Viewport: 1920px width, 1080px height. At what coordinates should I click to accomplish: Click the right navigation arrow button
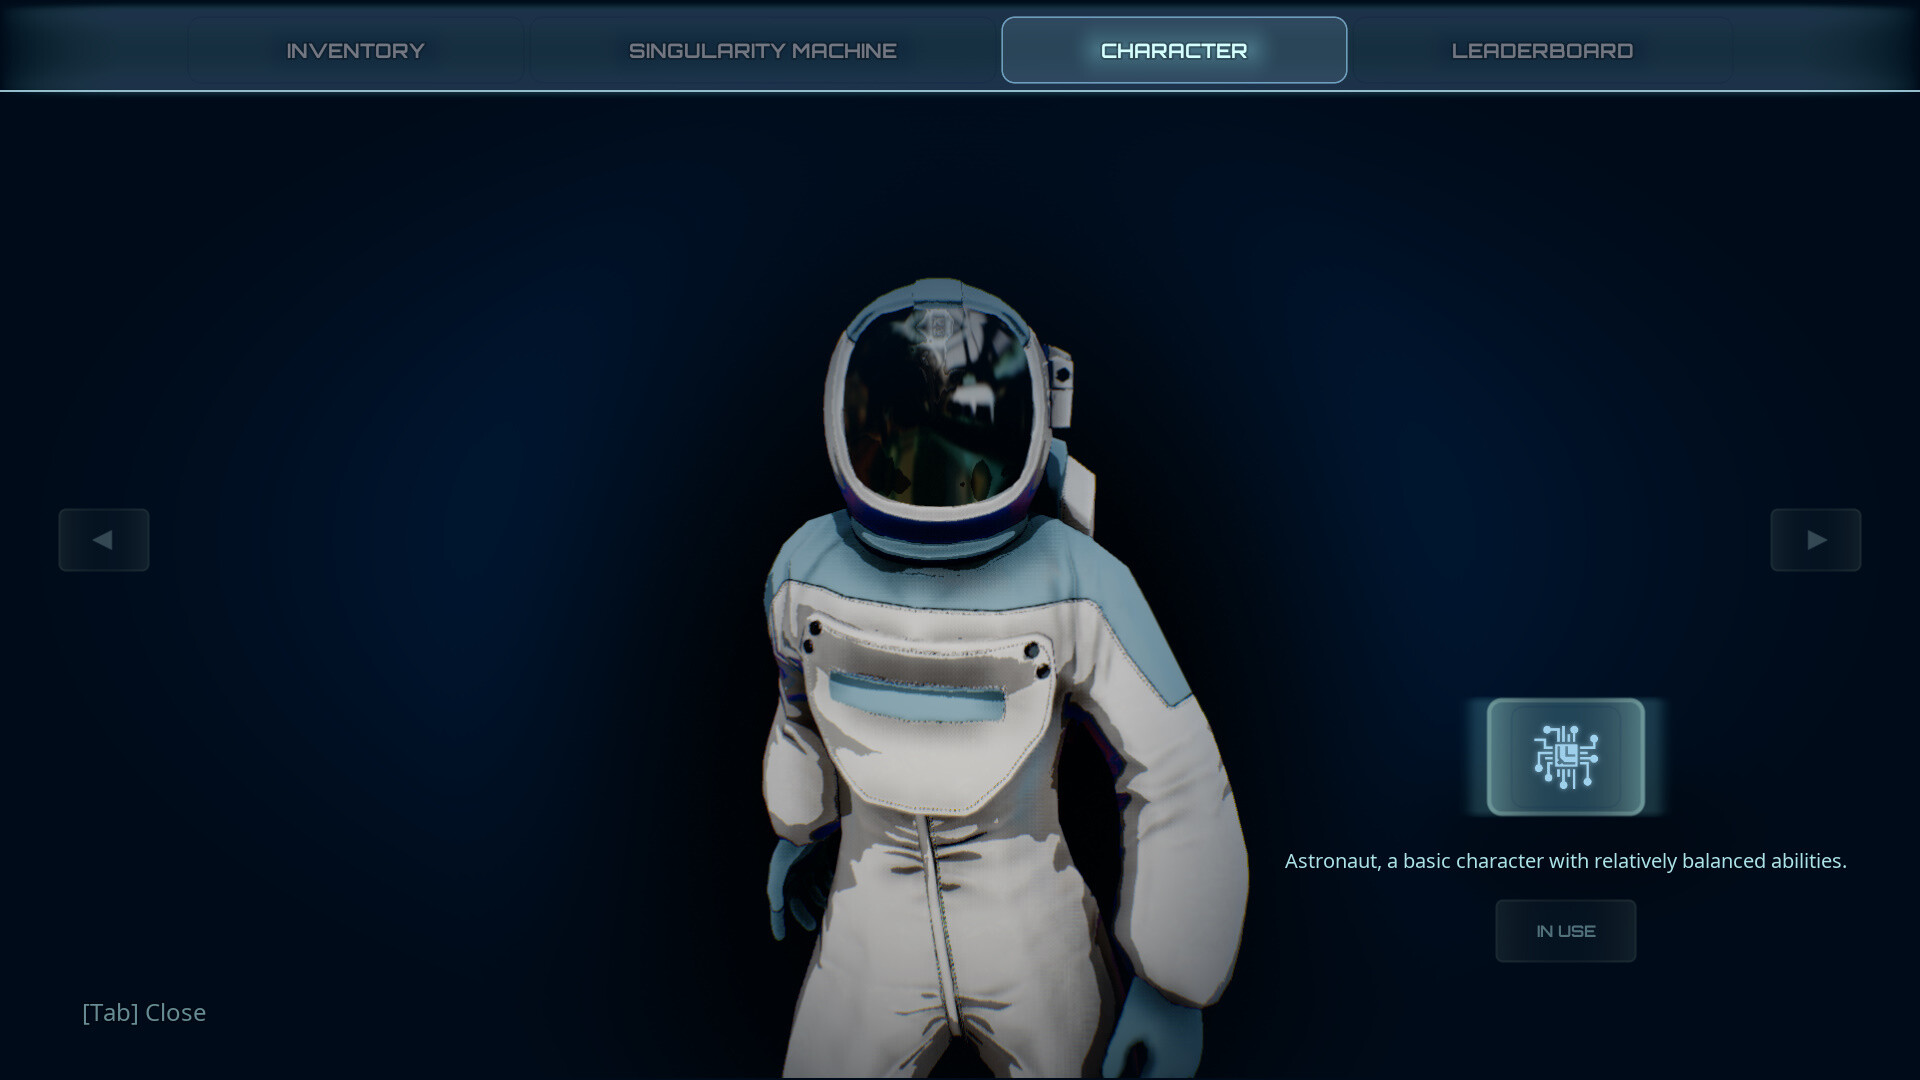pyautogui.click(x=1816, y=540)
